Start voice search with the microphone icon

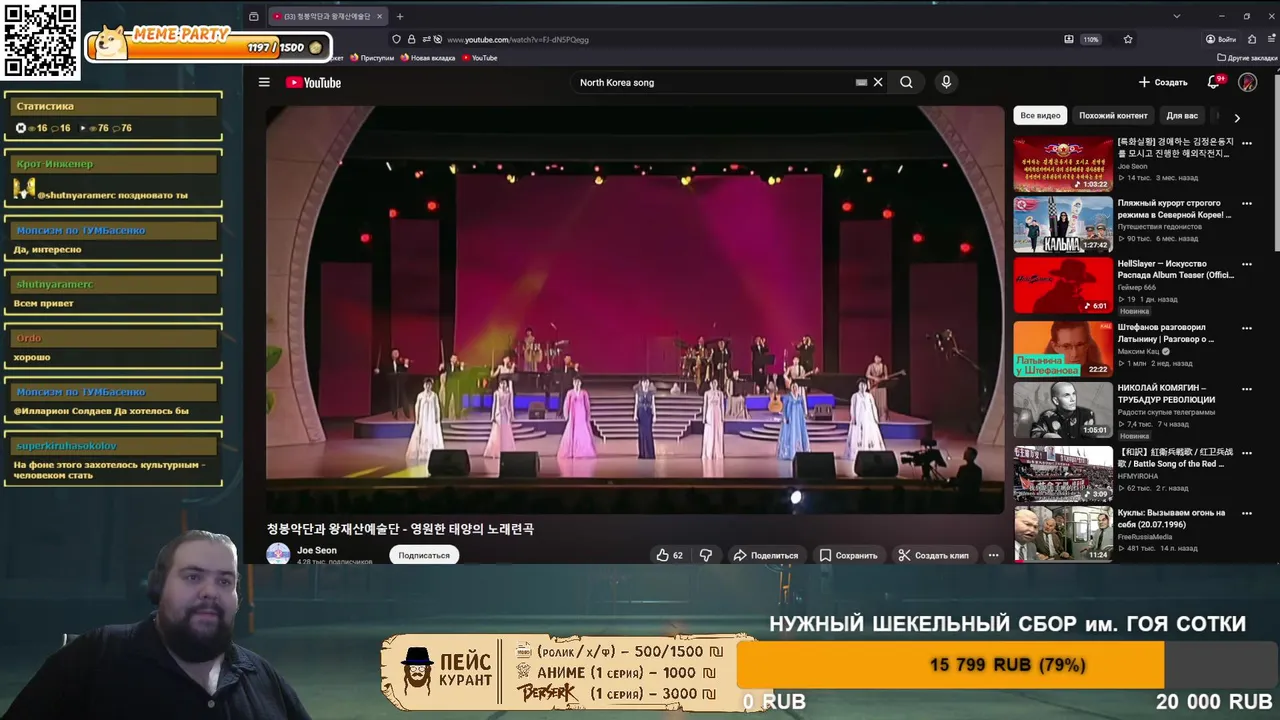946,82
